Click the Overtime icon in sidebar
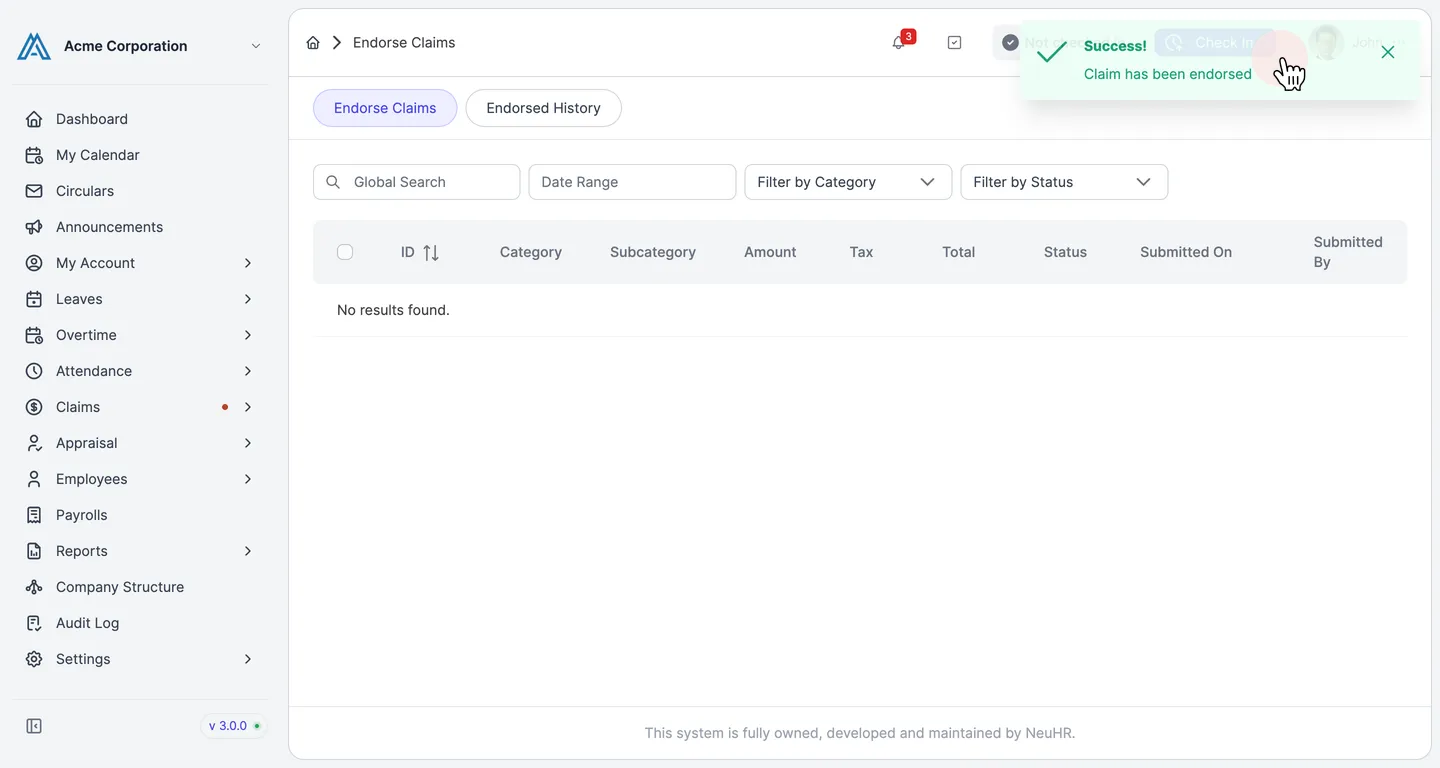This screenshot has height=768, width=1440. click(x=34, y=335)
